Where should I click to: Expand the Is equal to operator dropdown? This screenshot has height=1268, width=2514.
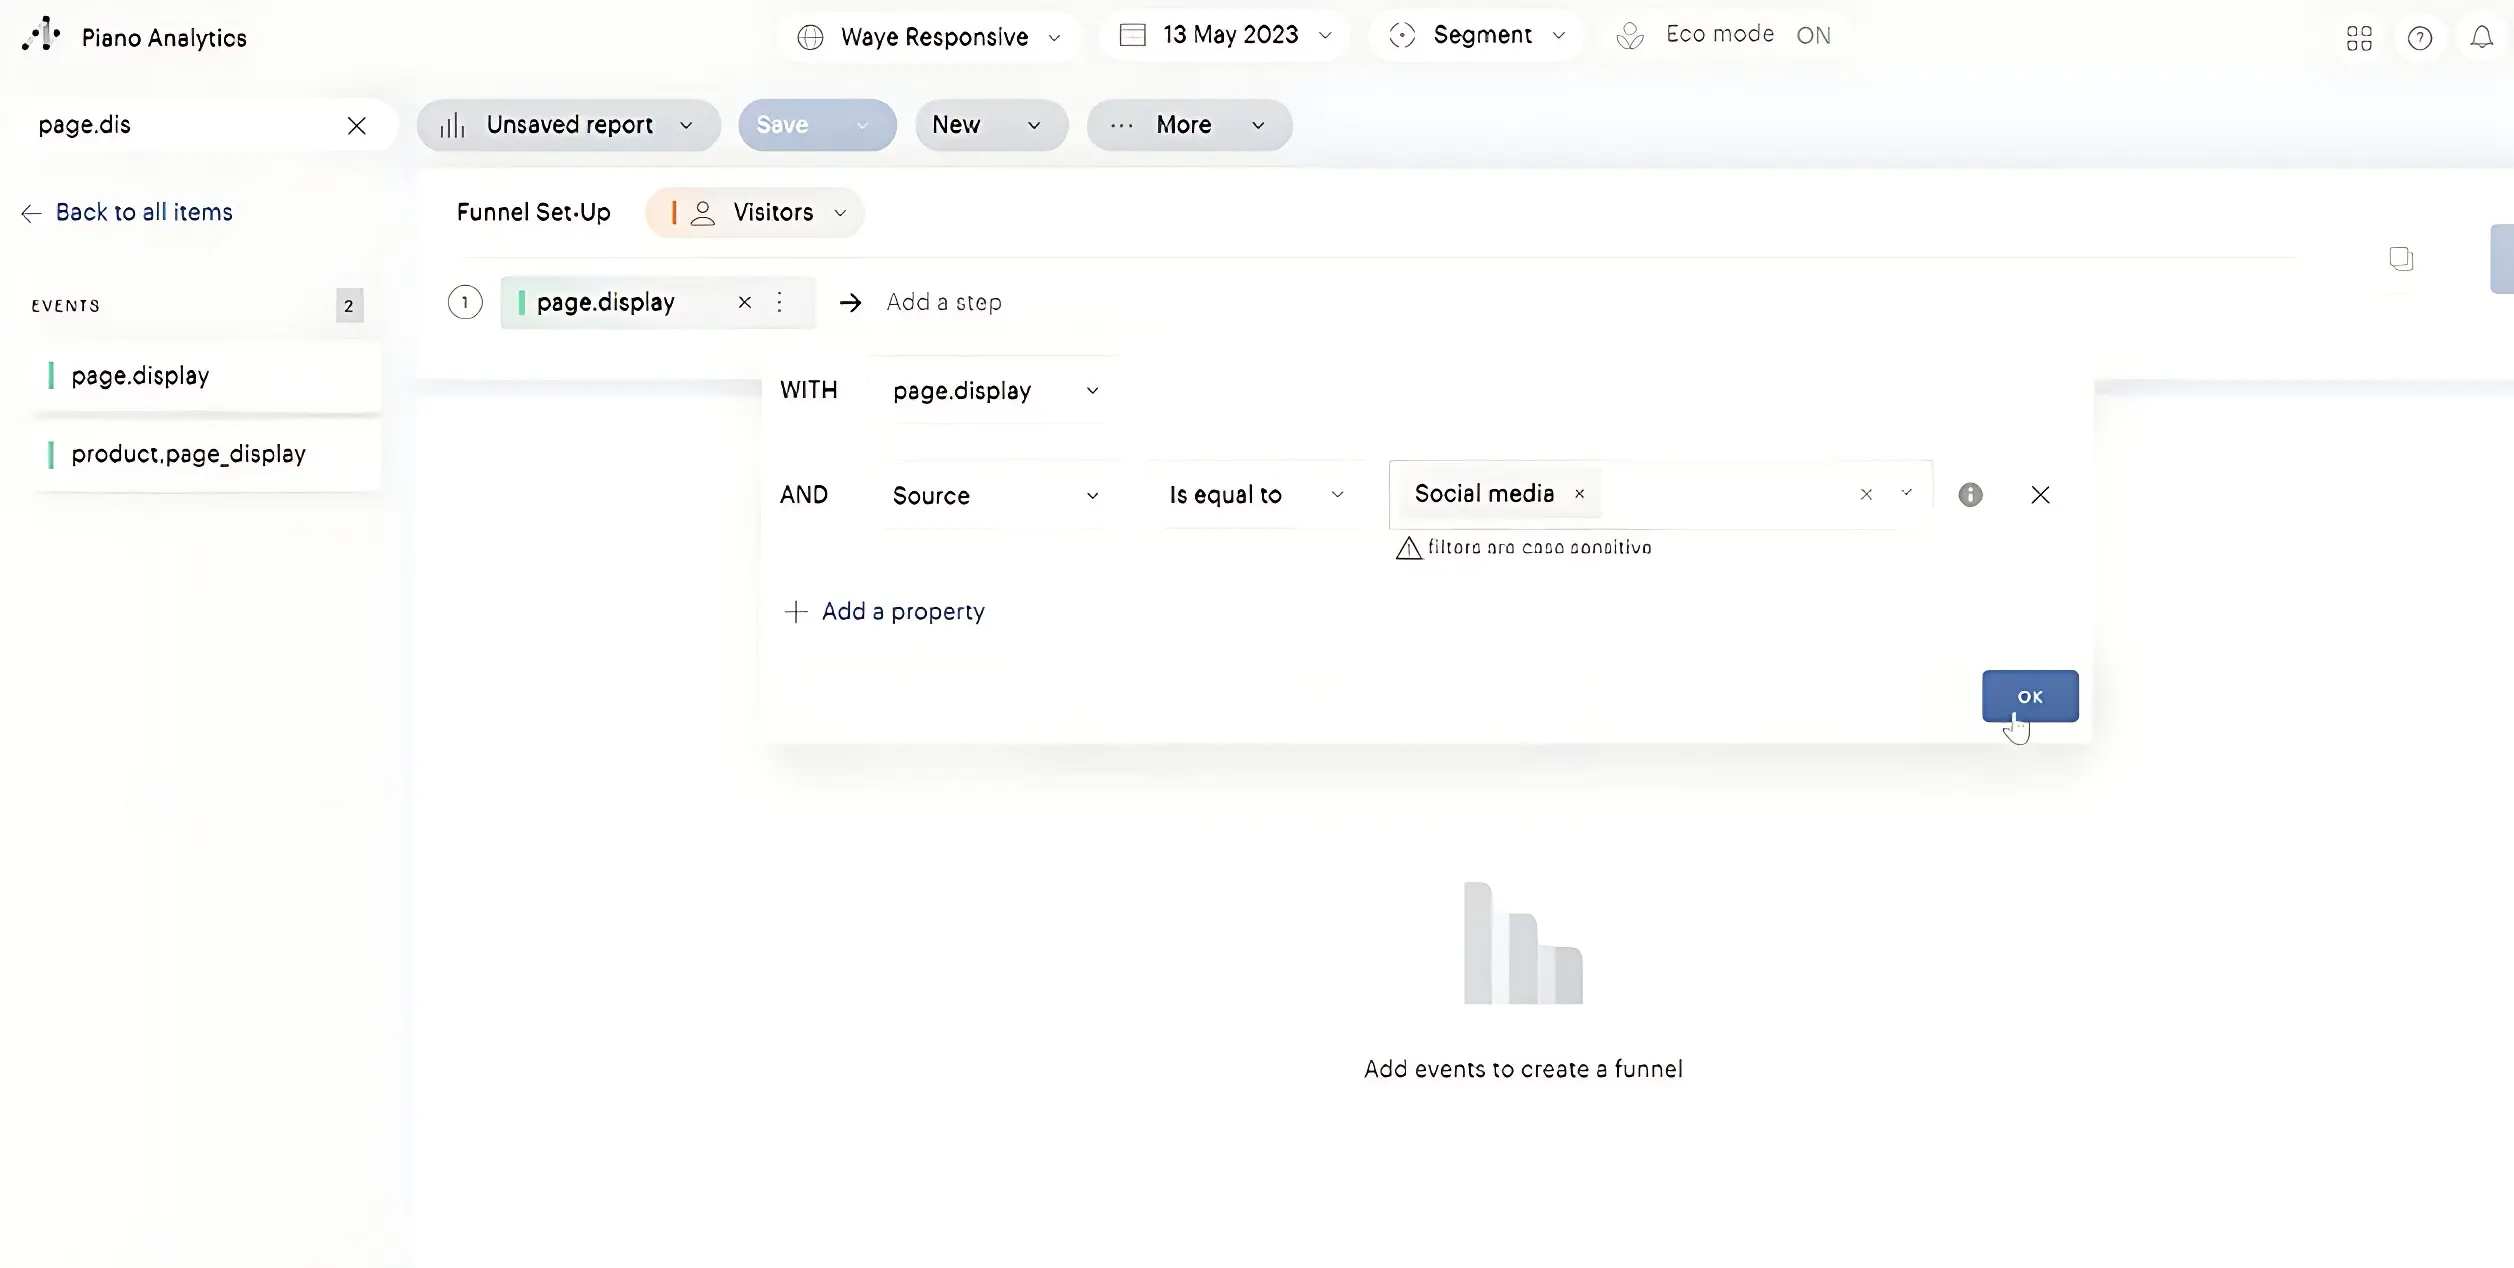pos(1255,495)
